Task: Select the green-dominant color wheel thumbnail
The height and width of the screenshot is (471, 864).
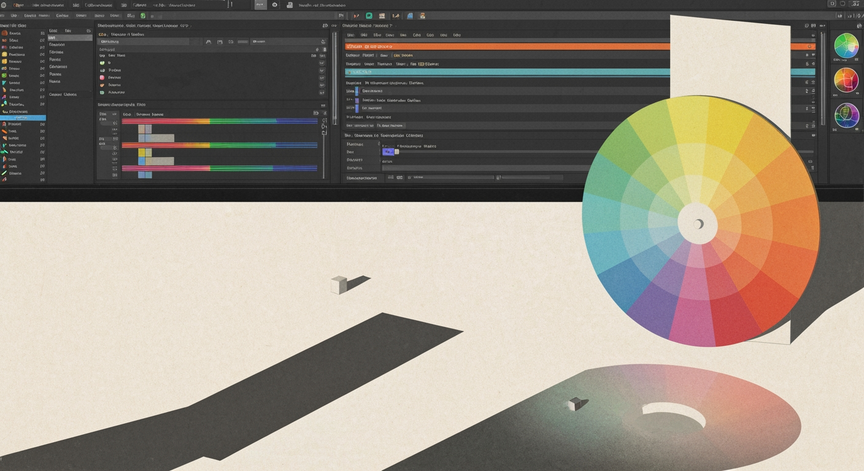Action: [x=846, y=46]
